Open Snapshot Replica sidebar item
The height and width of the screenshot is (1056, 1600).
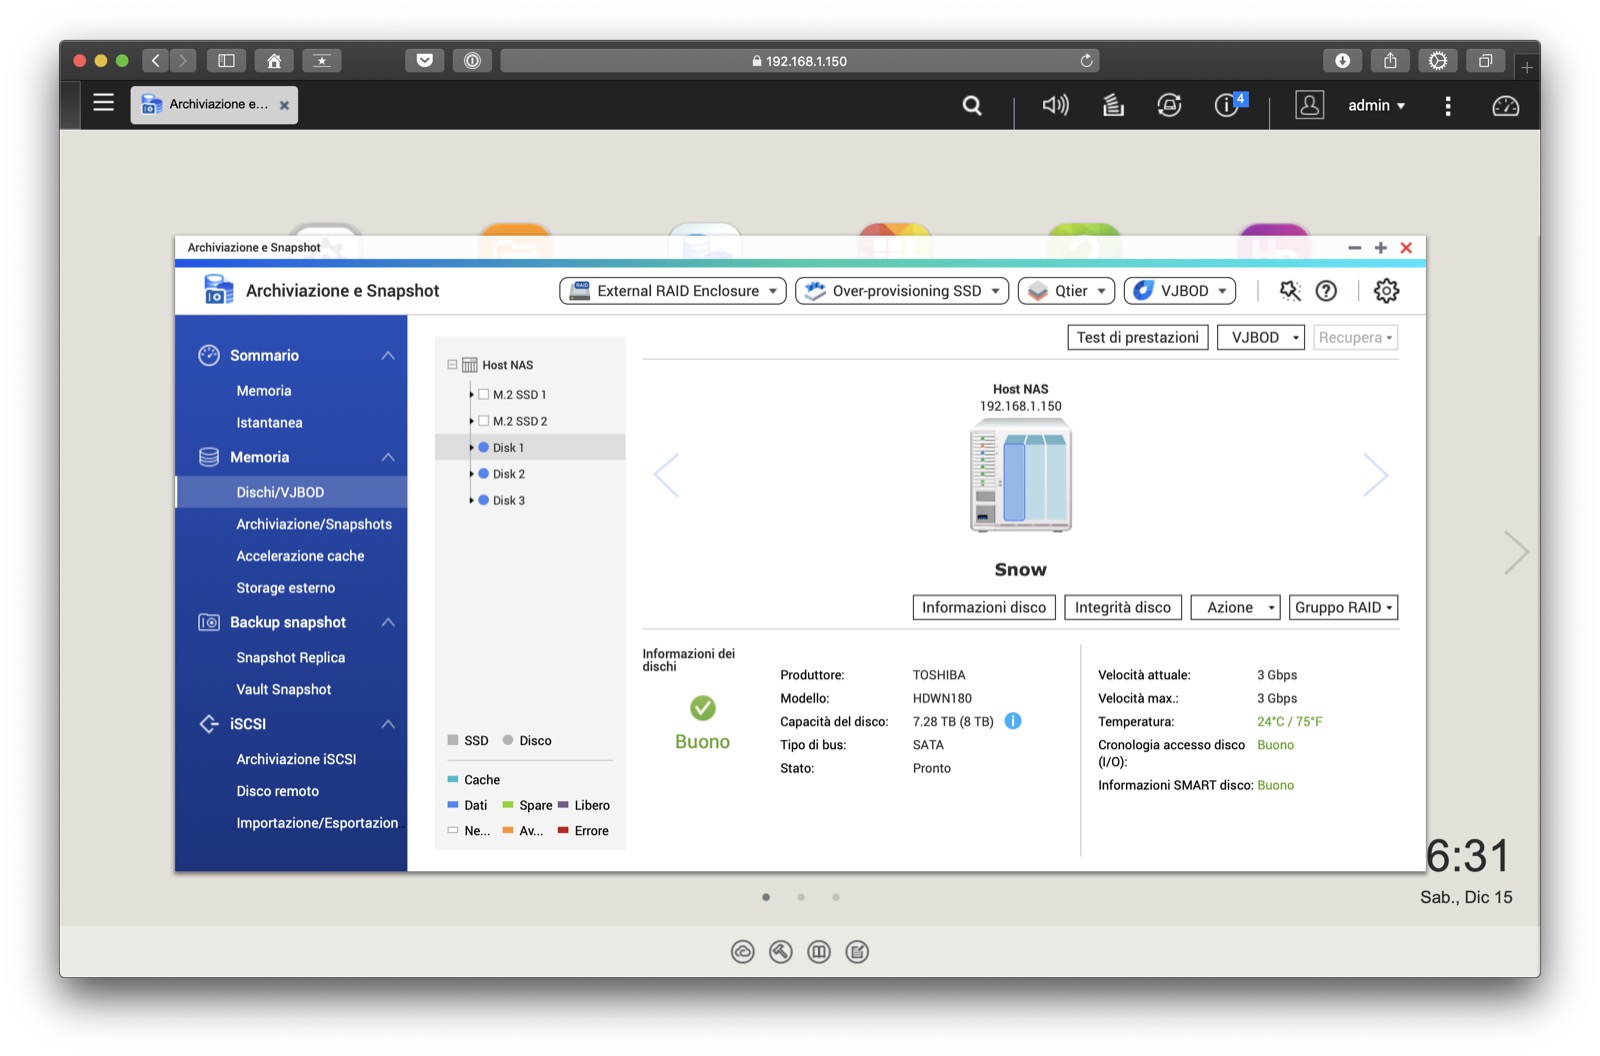coord(290,658)
